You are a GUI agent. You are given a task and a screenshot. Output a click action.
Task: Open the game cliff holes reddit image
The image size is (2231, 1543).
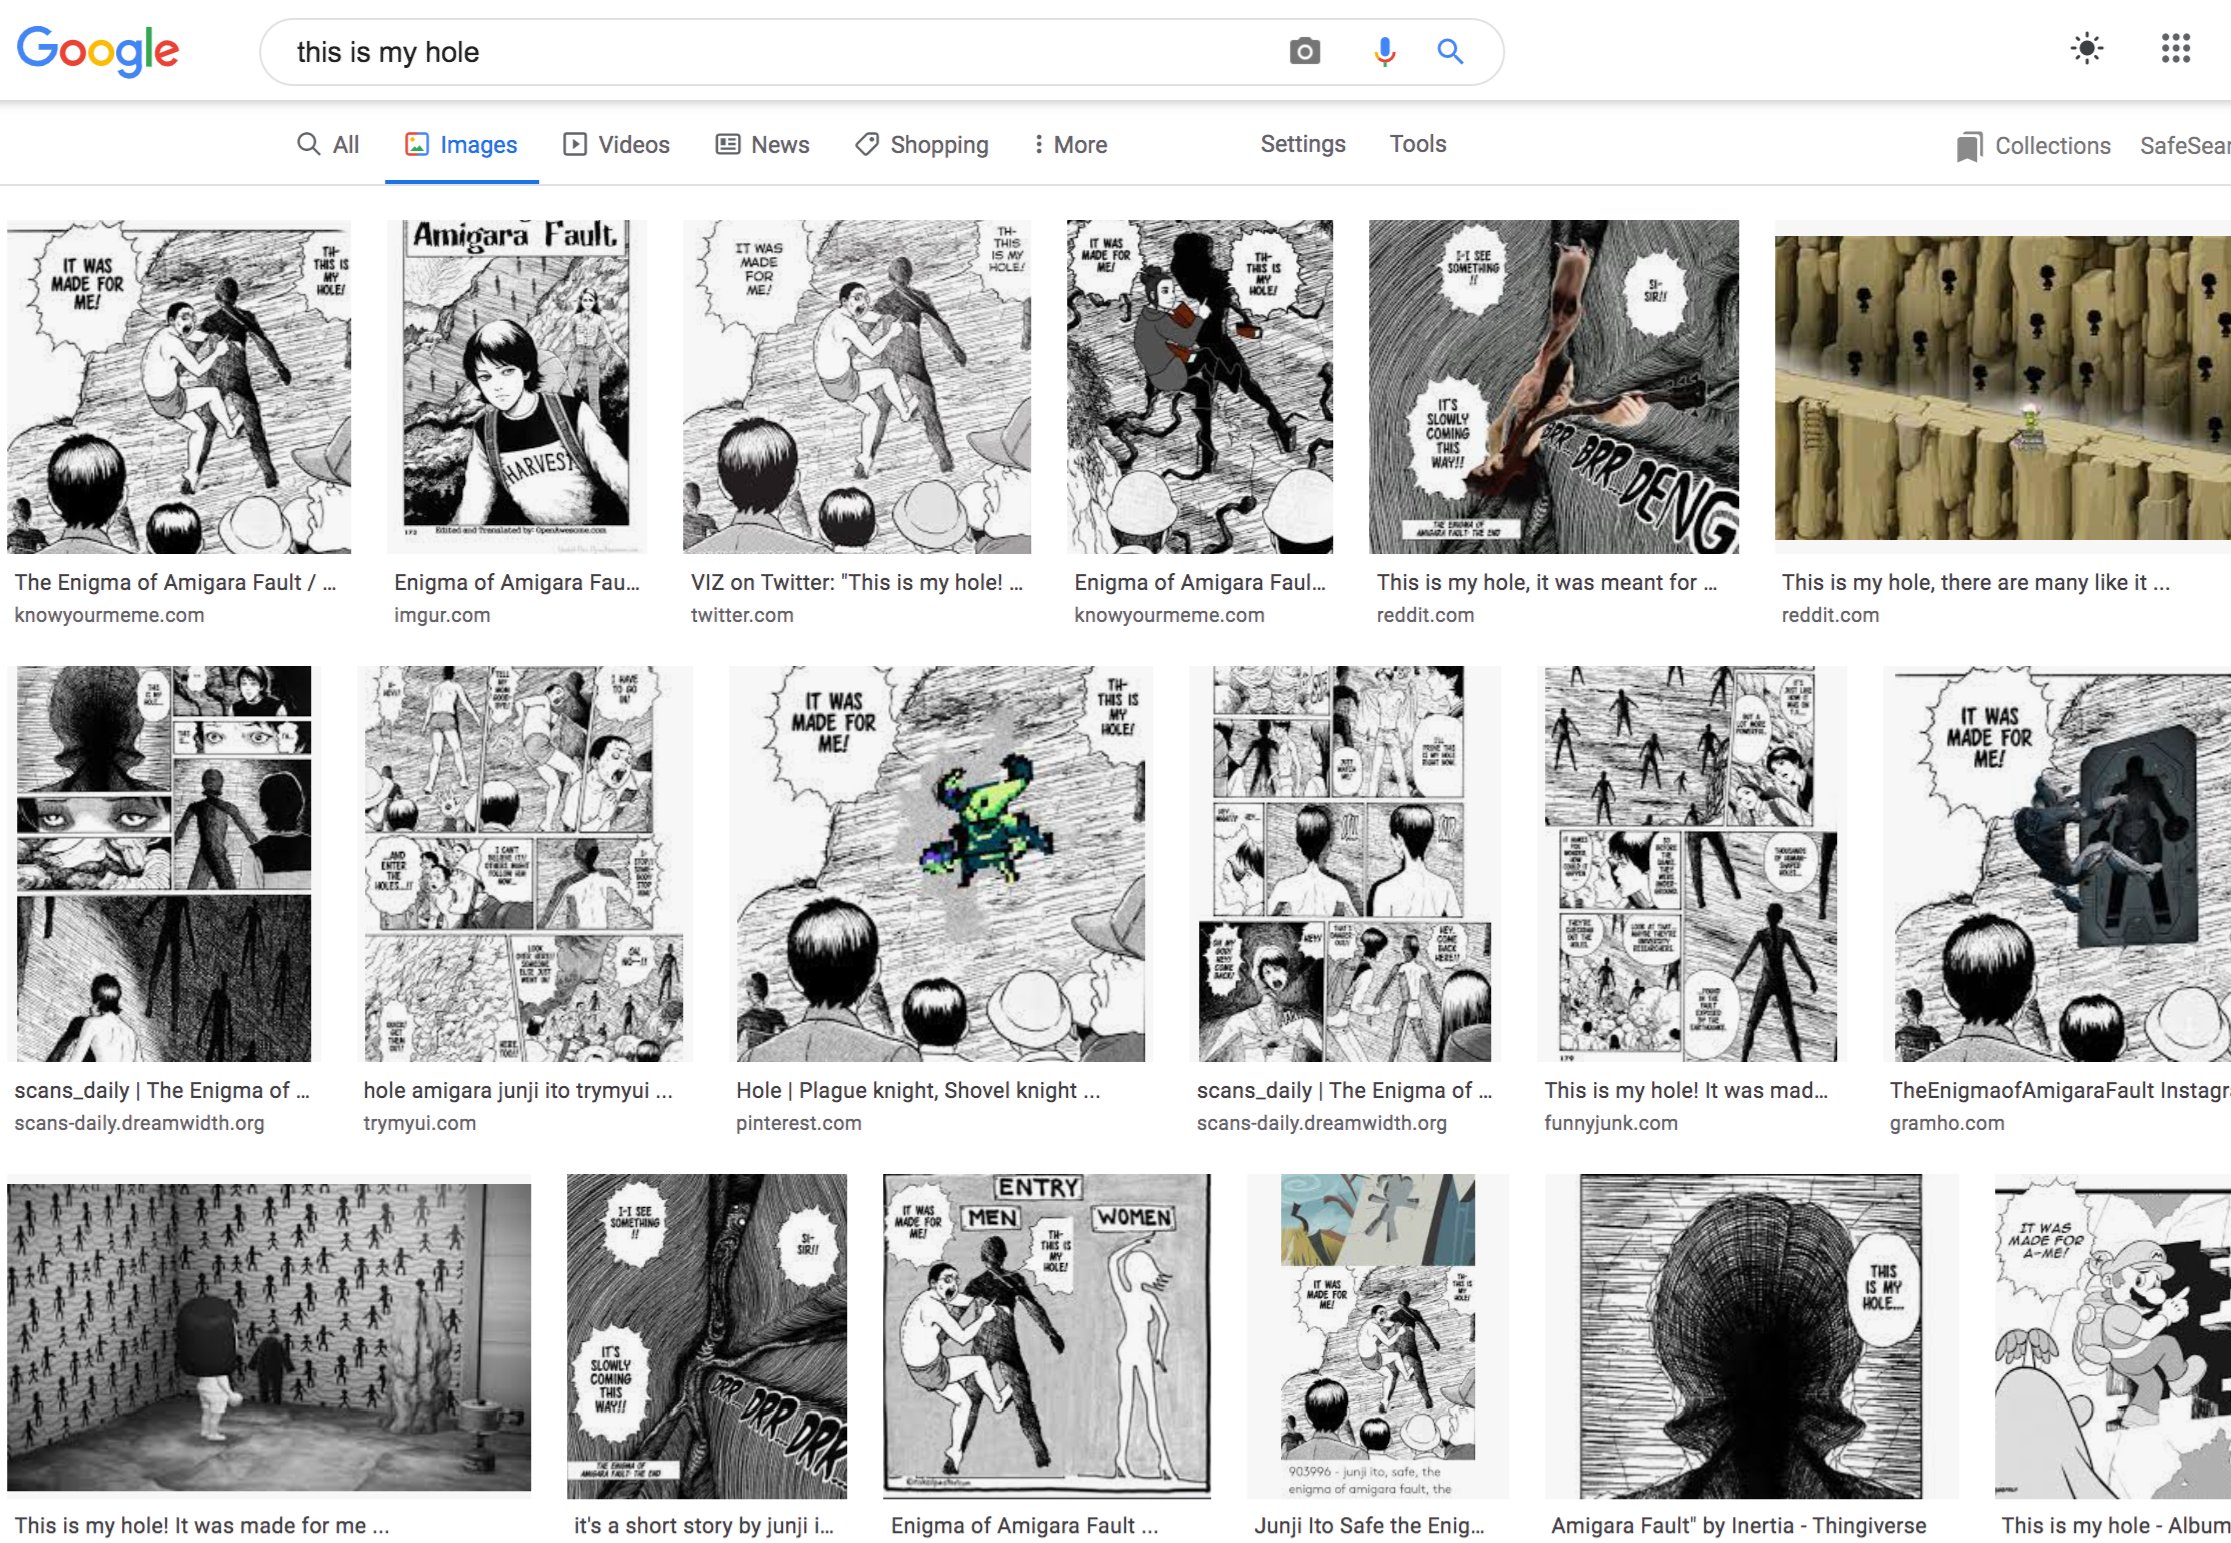pyautogui.click(x=2003, y=387)
